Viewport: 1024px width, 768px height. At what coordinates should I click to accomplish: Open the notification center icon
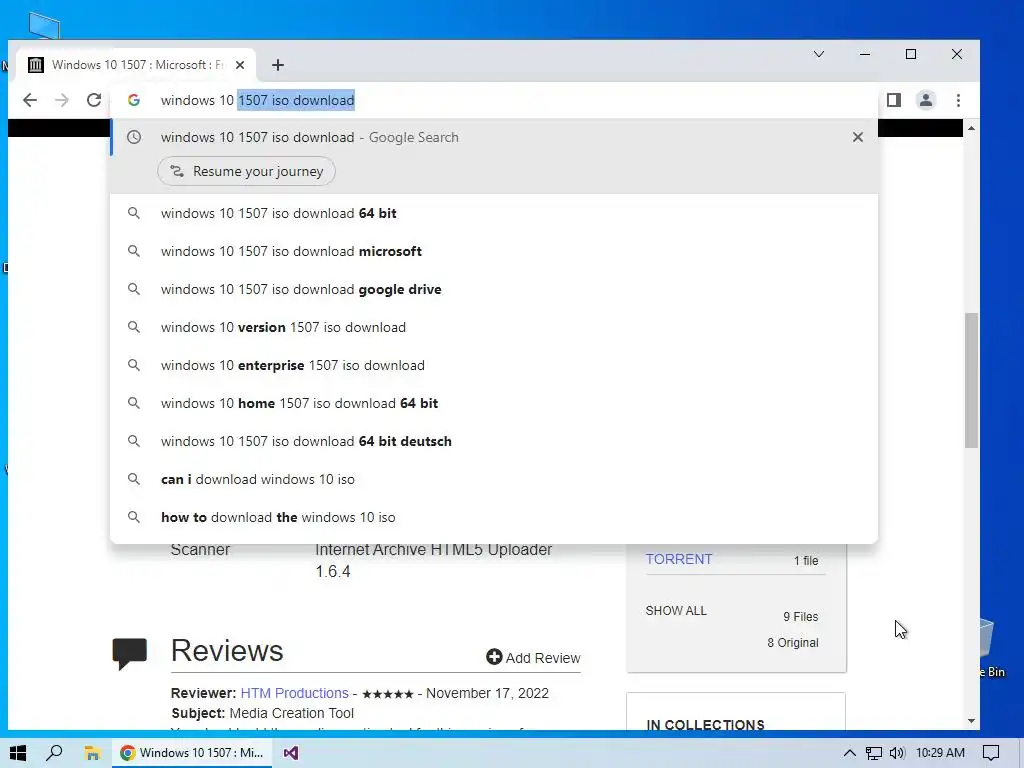click(991, 753)
